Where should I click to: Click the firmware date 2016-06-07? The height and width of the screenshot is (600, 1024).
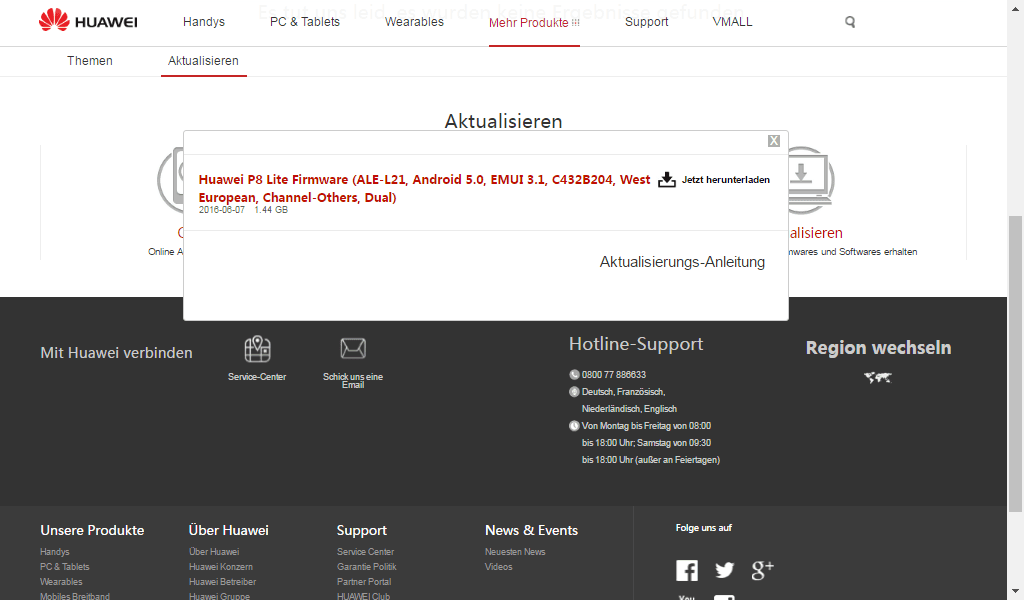(x=222, y=210)
